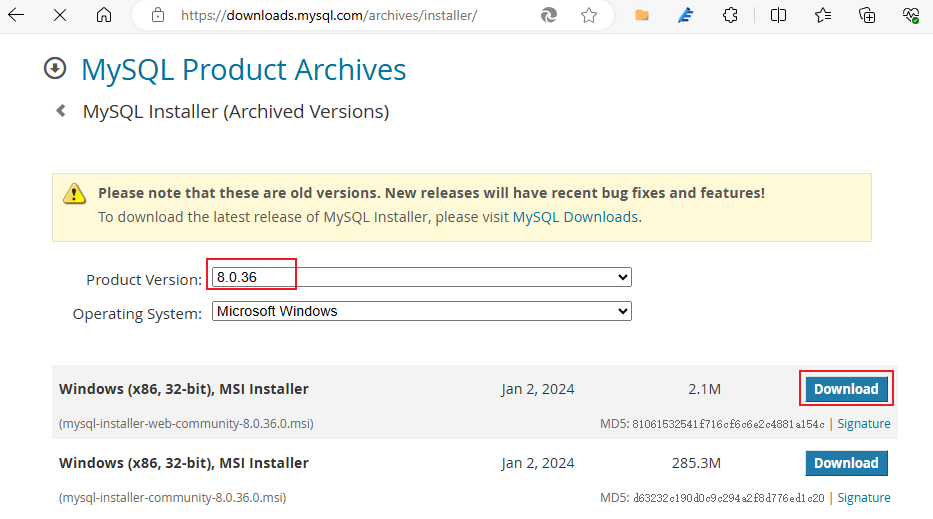
Task: Go back using the chevron beside MySQL Installer
Action: point(61,111)
